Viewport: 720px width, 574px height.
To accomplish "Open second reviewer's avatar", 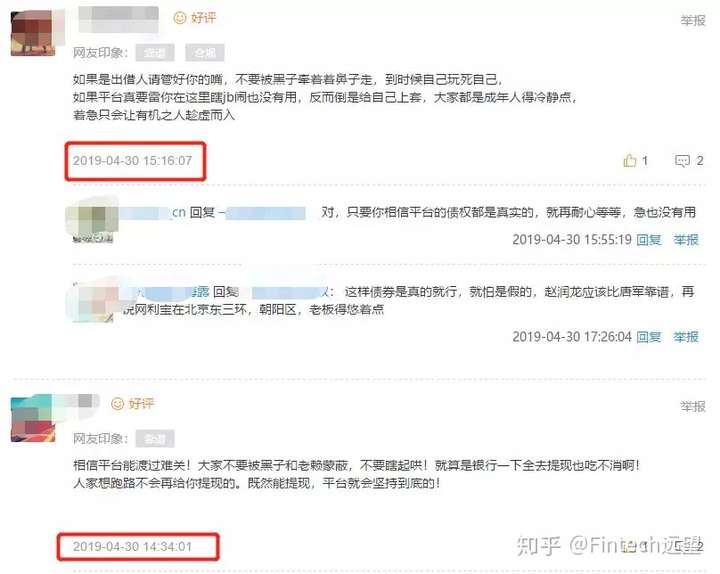I will point(33,419).
